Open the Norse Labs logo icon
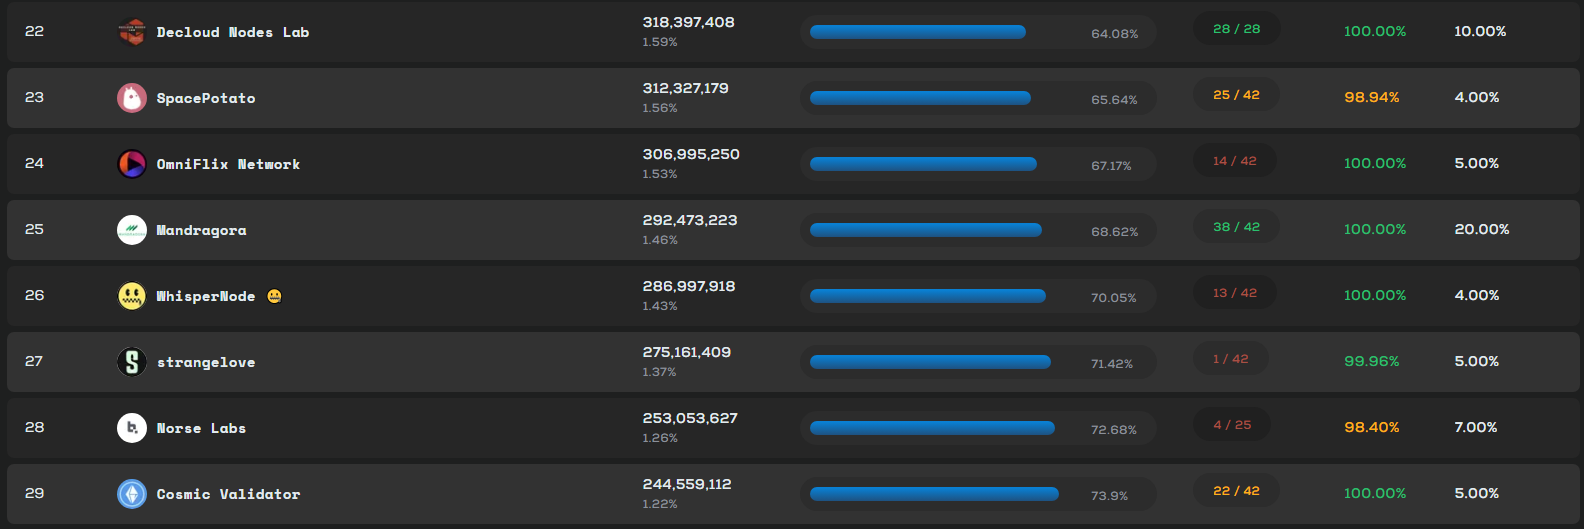This screenshot has width=1584, height=529. (x=132, y=428)
